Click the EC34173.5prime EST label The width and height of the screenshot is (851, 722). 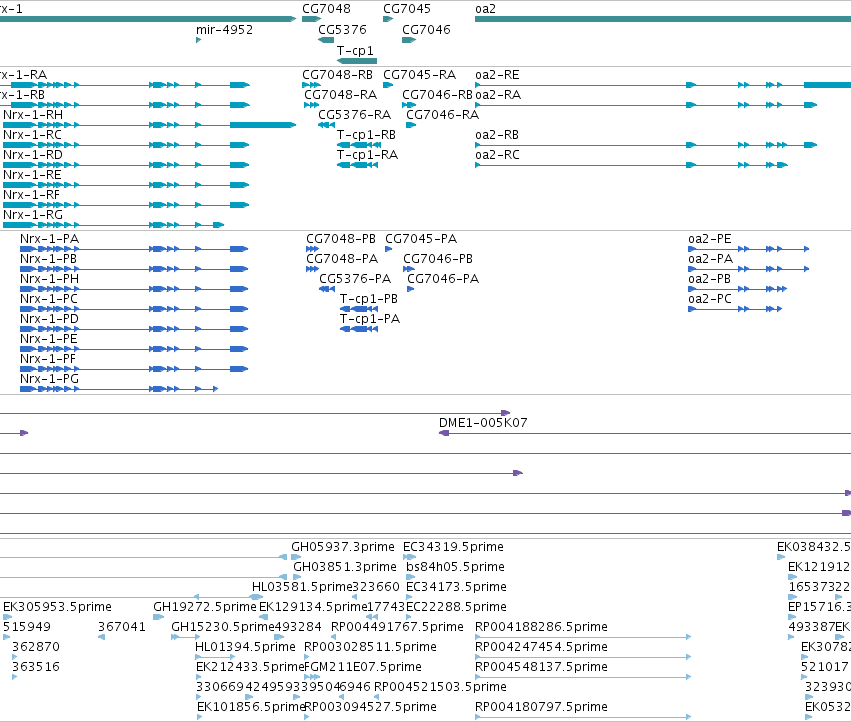(x=456, y=587)
